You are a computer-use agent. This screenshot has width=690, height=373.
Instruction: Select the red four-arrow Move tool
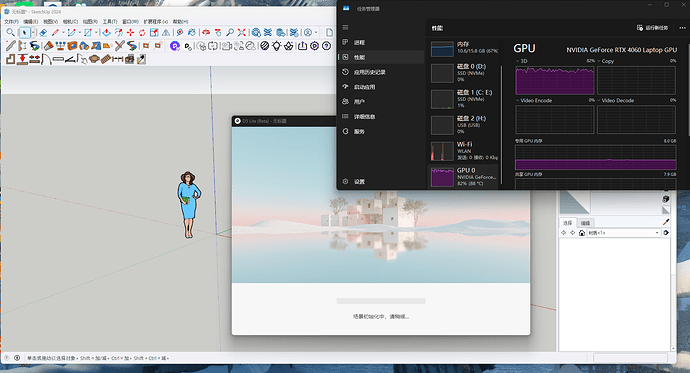130,33
